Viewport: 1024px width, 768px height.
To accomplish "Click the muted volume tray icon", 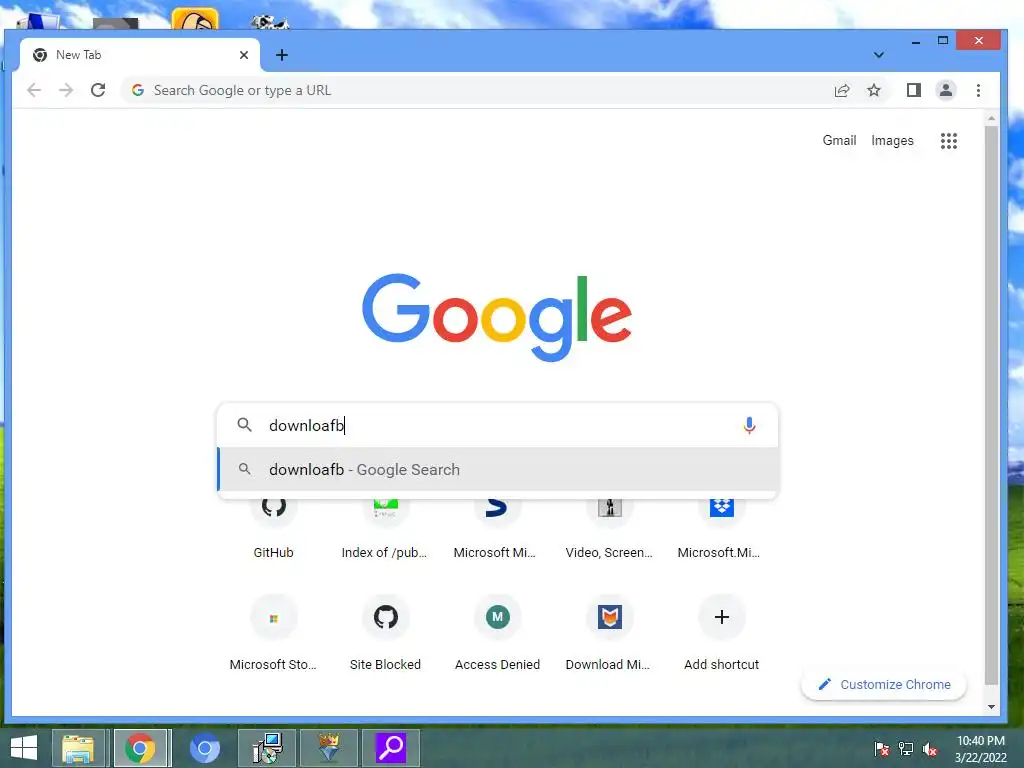I will coord(929,749).
